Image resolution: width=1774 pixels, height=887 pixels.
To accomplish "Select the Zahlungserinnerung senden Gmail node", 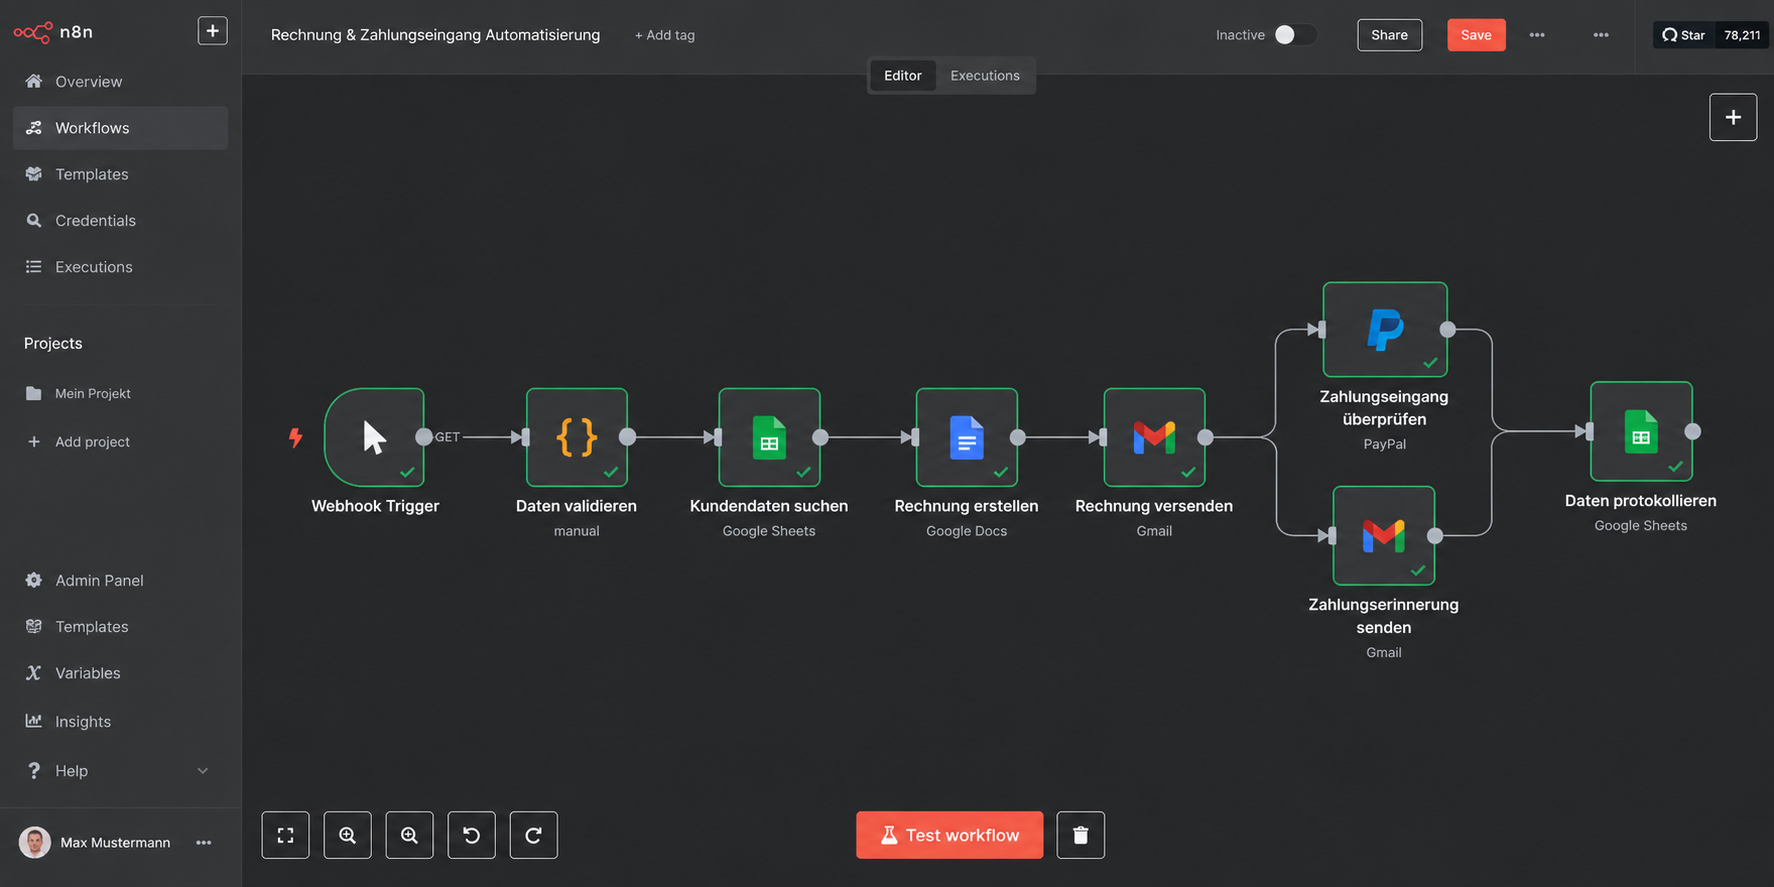I will (1384, 536).
